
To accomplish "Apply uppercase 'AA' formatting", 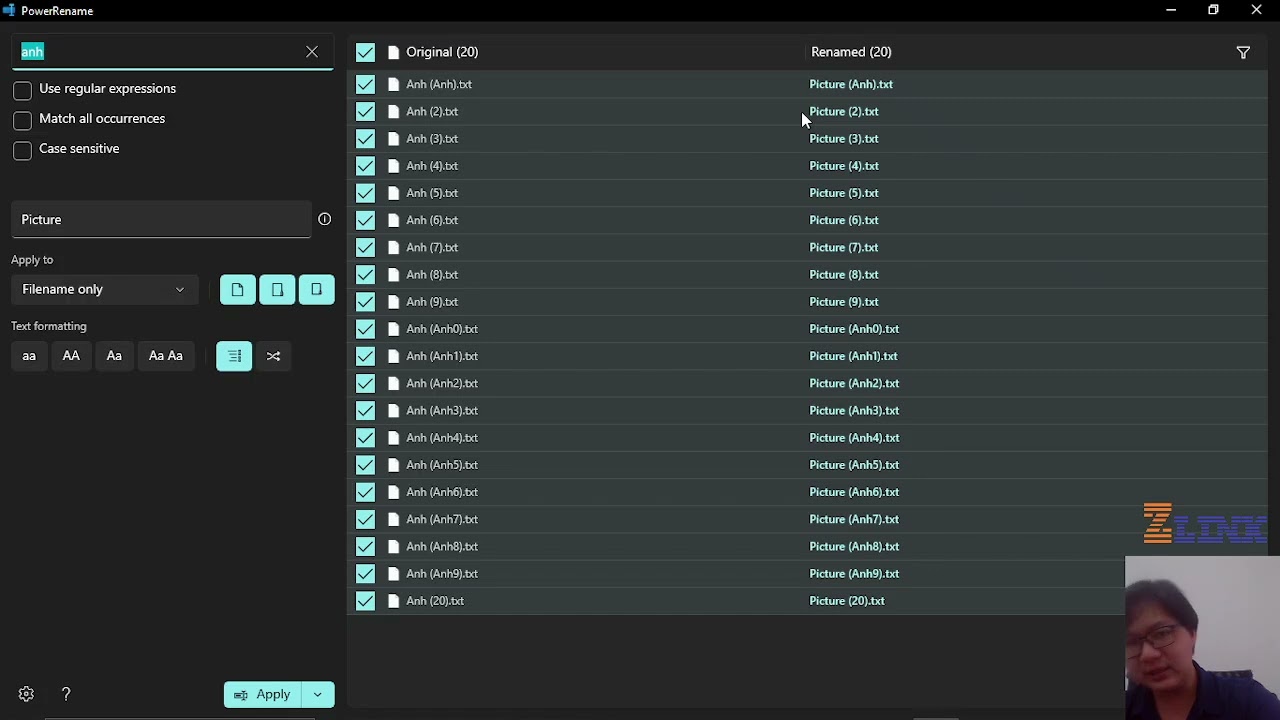I will click(71, 356).
